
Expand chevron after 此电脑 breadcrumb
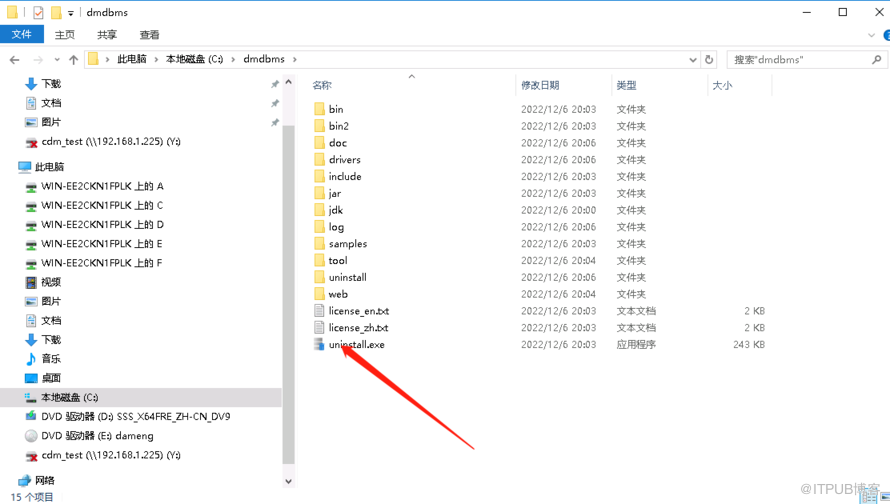[156, 59]
